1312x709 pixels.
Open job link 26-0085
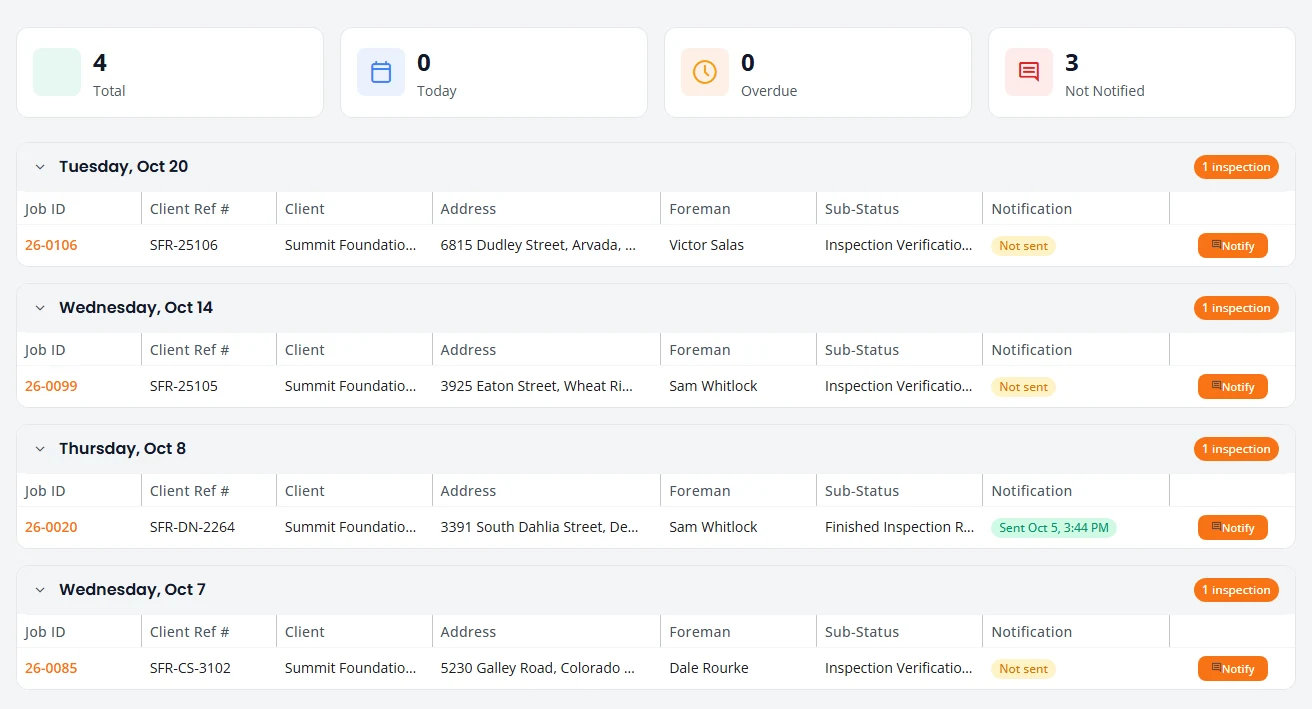pyautogui.click(x=51, y=668)
